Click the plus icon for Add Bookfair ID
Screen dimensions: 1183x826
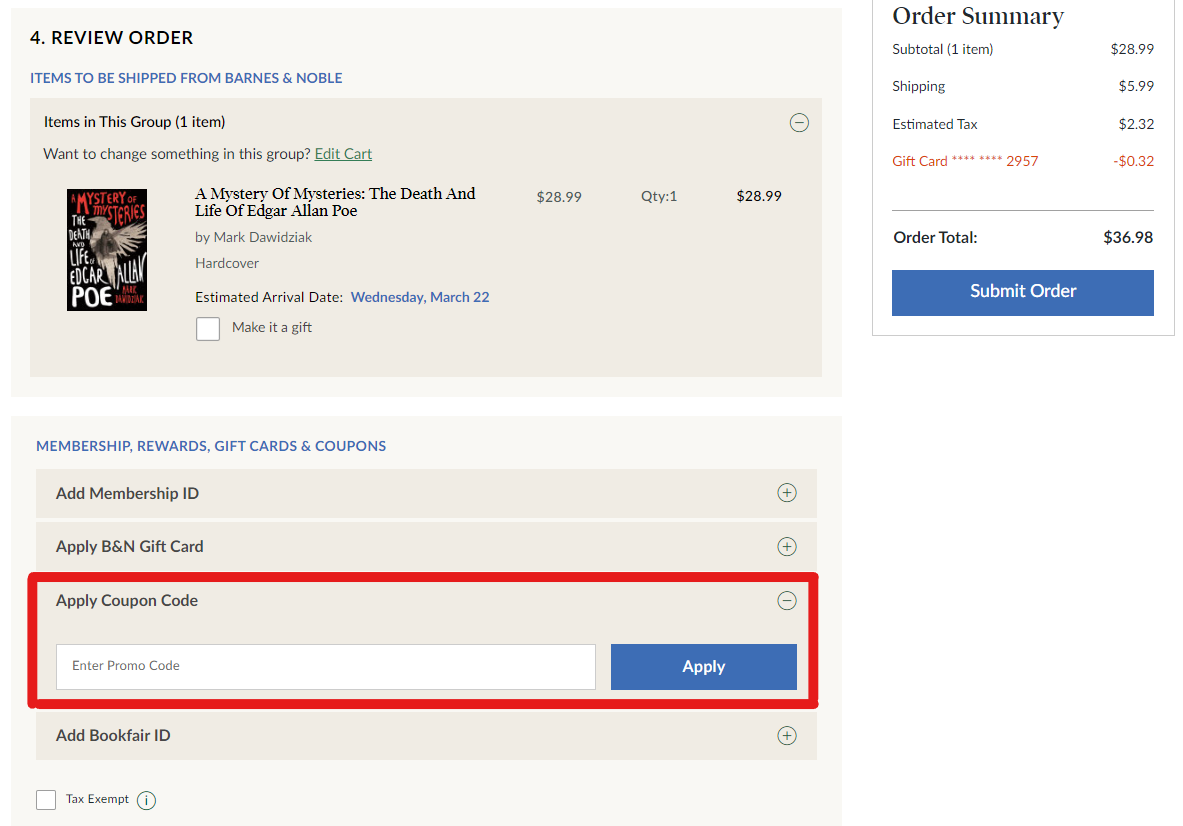pos(787,736)
